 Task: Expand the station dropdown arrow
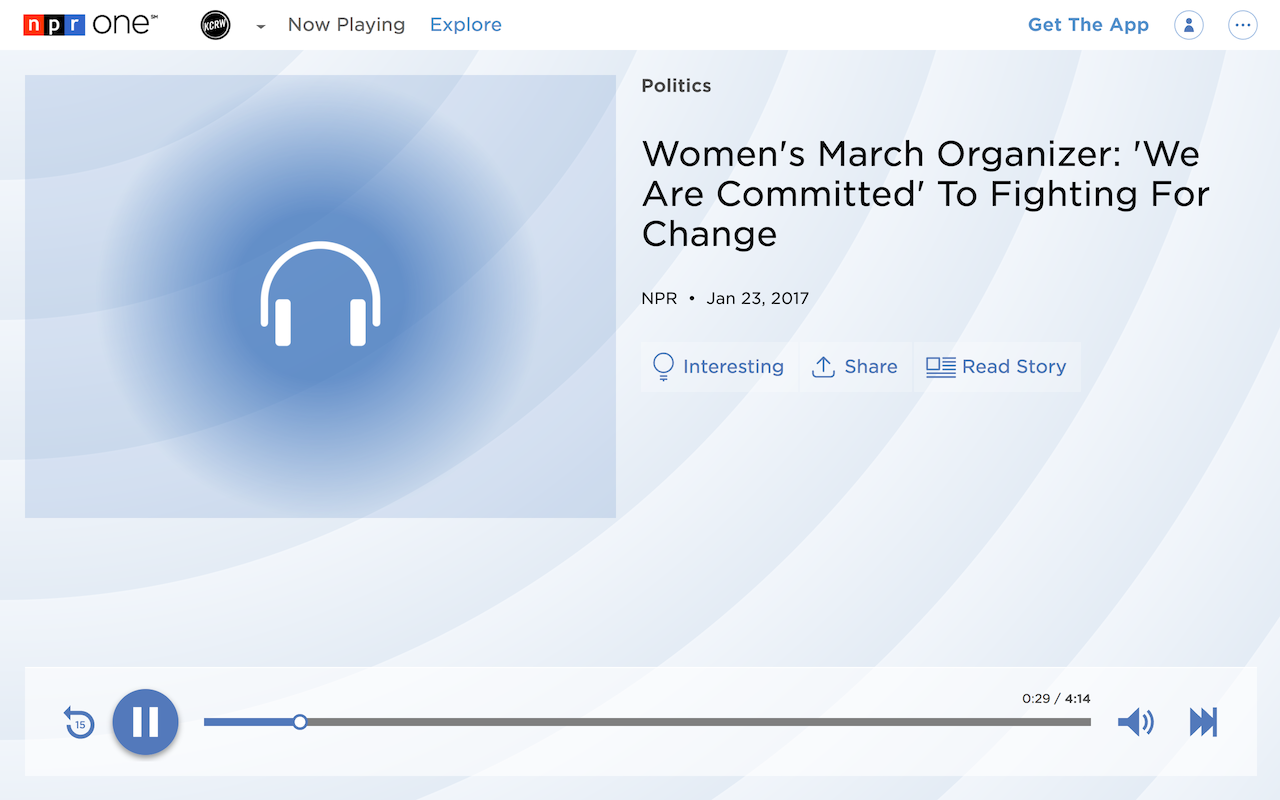tap(261, 27)
